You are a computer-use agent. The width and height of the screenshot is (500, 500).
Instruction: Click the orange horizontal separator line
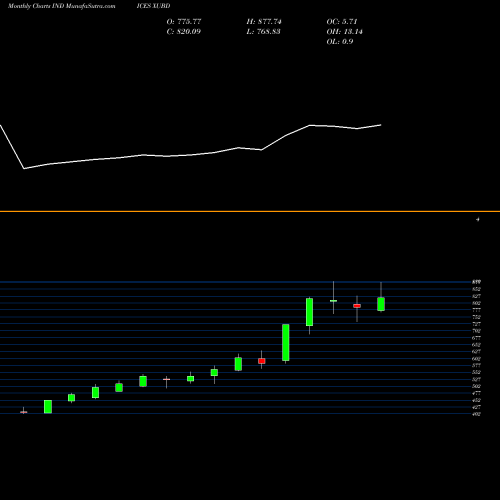click(x=250, y=211)
